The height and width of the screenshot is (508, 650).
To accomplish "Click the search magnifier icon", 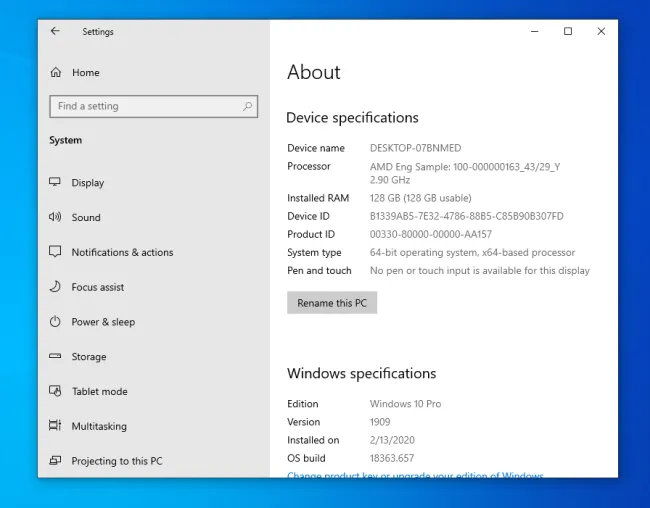I will point(247,106).
